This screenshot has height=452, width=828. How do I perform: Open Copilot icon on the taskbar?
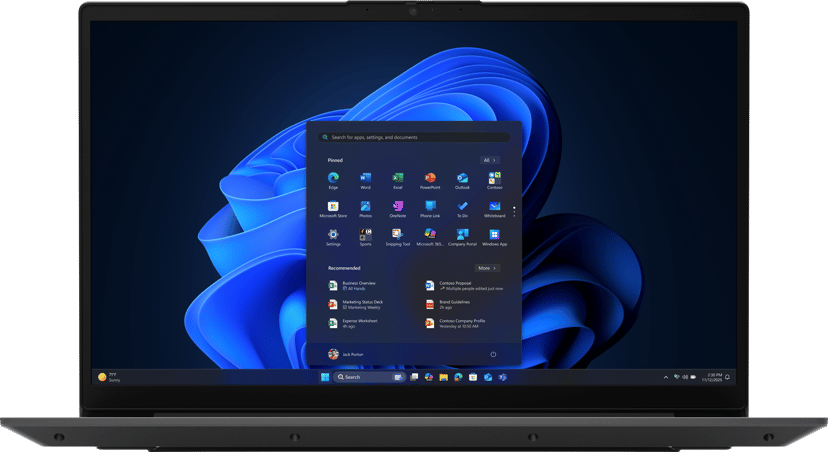pos(429,377)
